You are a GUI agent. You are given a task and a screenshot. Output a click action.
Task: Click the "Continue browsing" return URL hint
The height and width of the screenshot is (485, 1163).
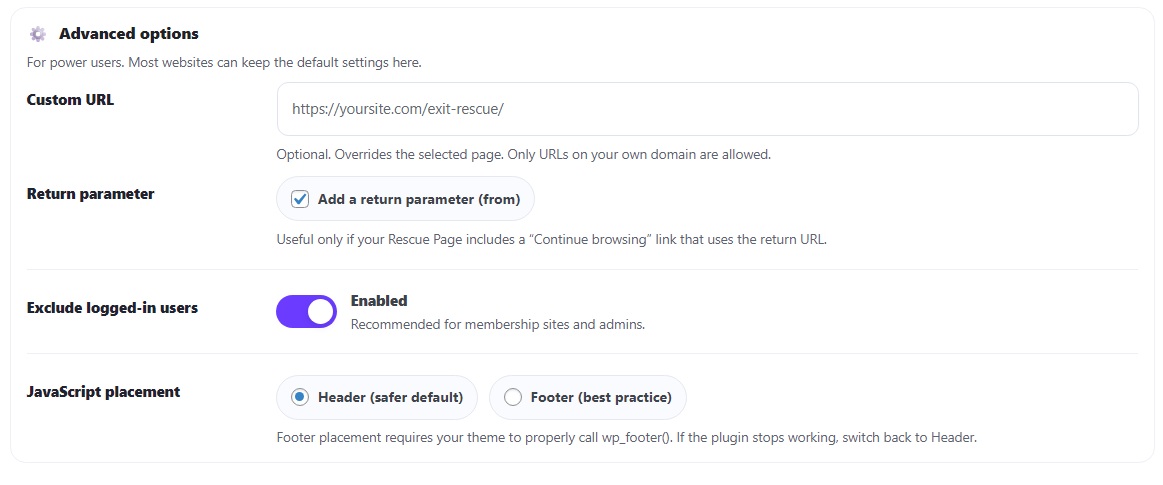[551, 240]
